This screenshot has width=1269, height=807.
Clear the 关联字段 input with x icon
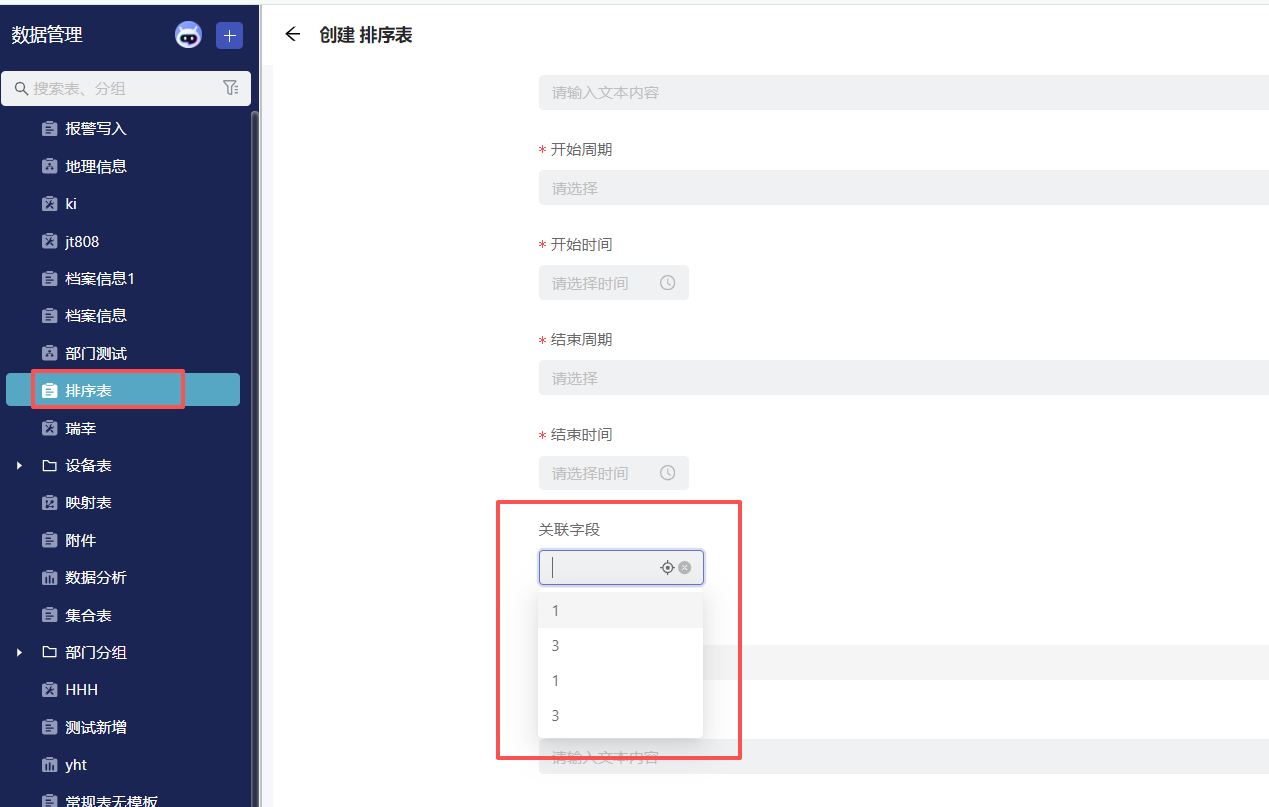[x=685, y=567]
